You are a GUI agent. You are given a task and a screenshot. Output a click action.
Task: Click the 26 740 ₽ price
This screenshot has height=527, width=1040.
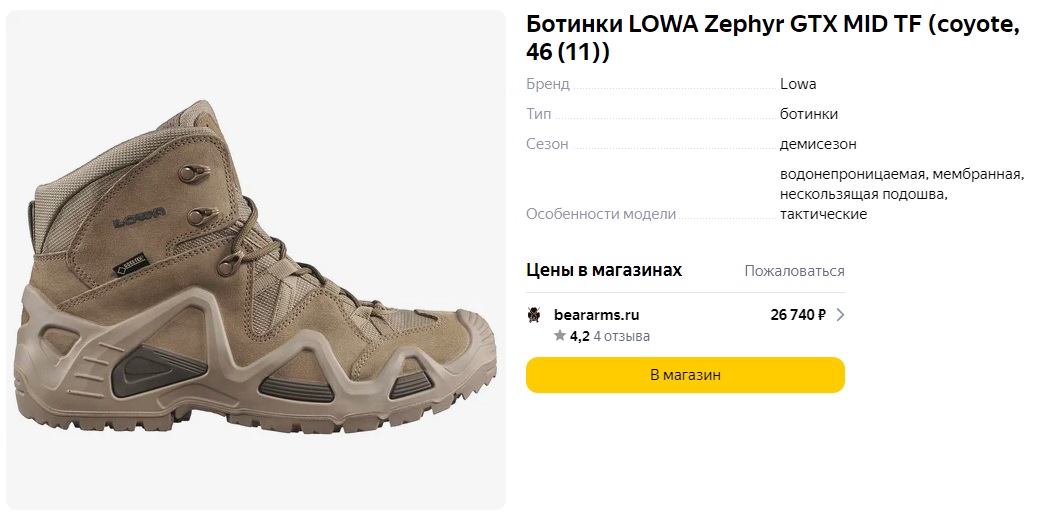coord(798,315)
